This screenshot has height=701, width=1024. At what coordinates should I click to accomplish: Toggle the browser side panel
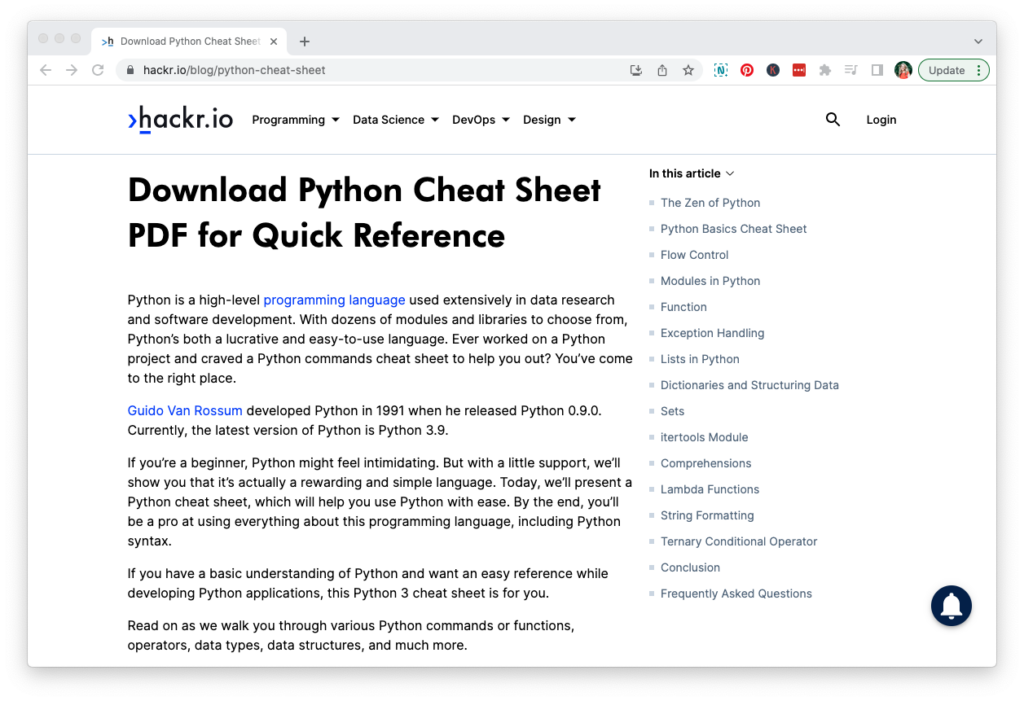click(x=877, y=70)
